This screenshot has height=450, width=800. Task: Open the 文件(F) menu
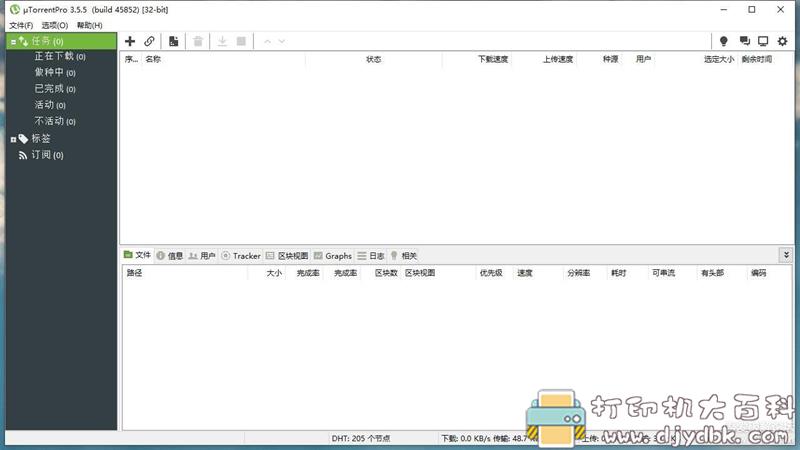pos(21,25)
